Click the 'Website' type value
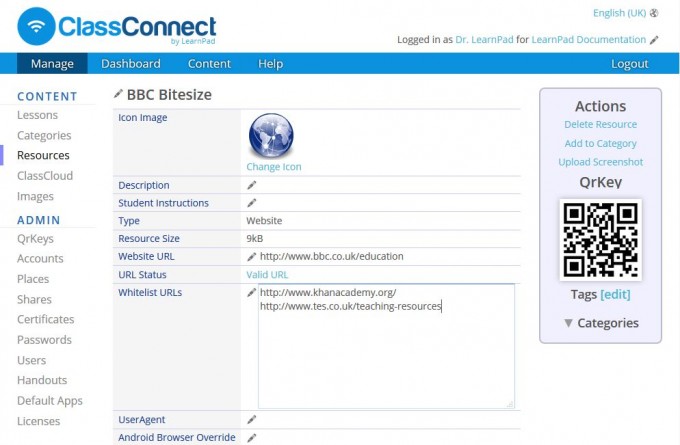This screenshot has height=445, width=680. 264,221
